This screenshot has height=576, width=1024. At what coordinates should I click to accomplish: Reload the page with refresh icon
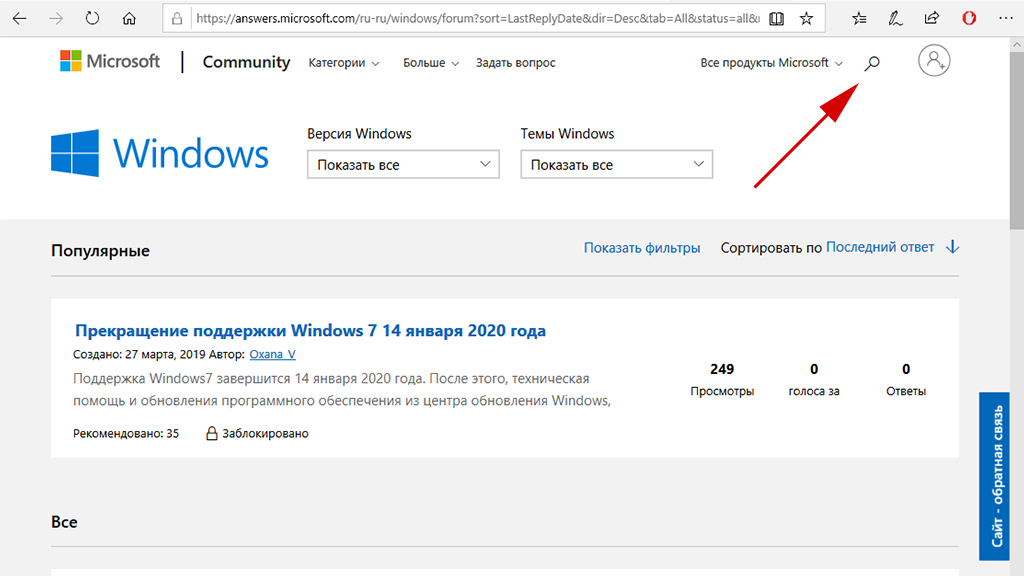coord(92,18)
